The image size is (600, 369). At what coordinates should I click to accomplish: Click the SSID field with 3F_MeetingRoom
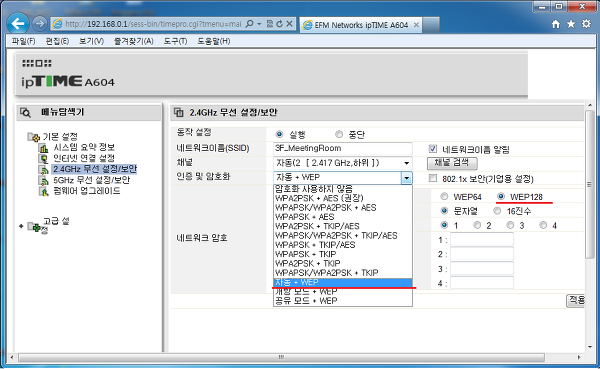tap(343, 149)
